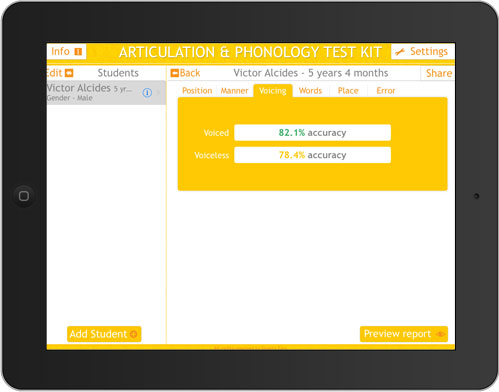Open the Error tab
499x392 pixels.
tap(386, 91)
